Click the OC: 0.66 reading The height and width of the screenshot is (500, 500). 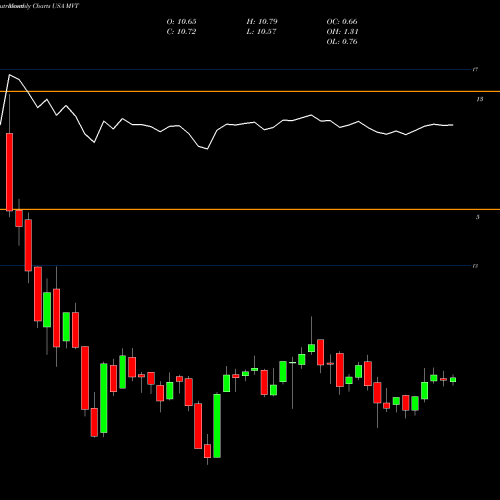[342, 22]
